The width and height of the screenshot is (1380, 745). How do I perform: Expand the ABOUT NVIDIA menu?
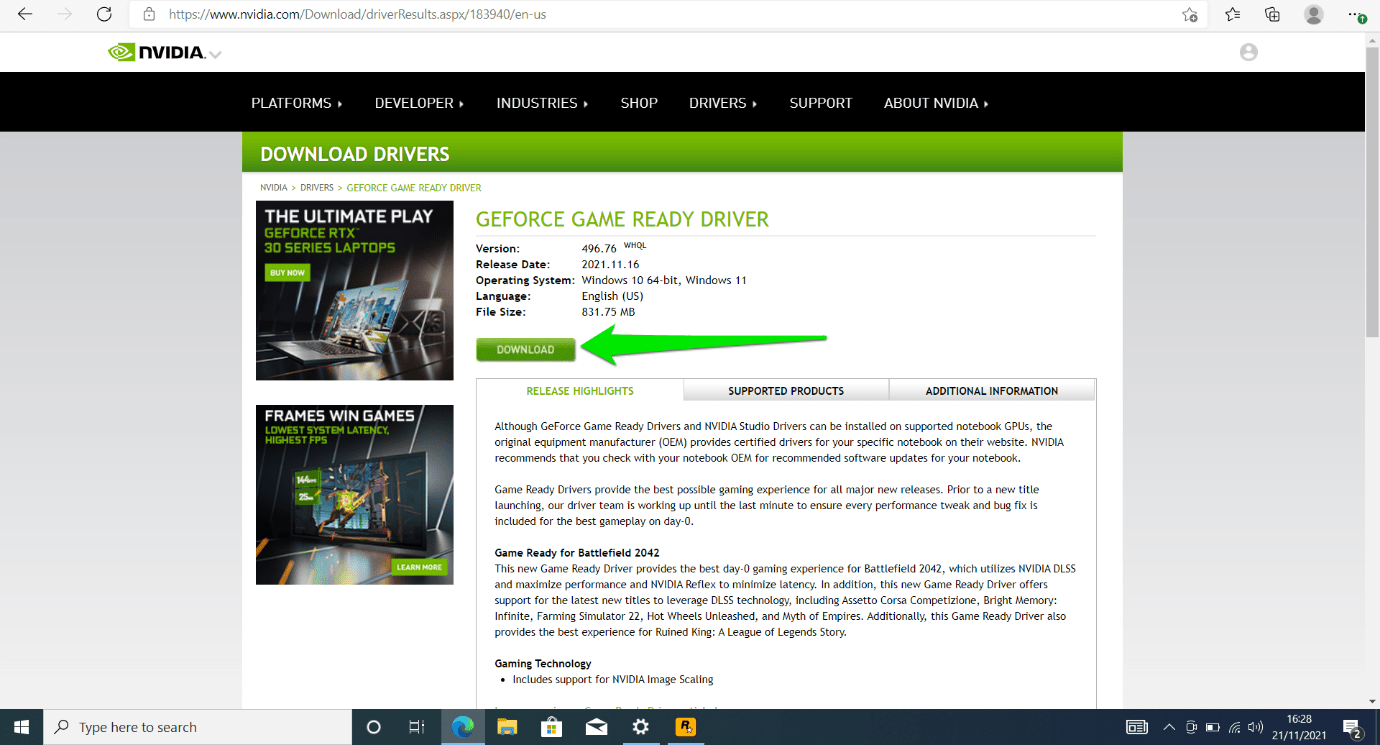pyautogui.click(x=936, y=103)
